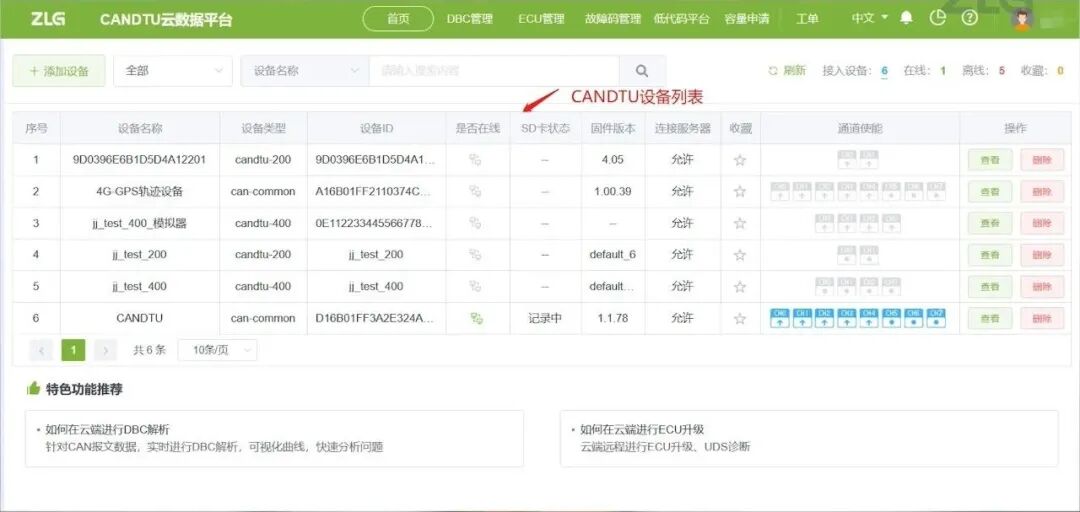View the CANDTU device row
Image resolution: width=1080 pixels, height=512 pixels.
990,318
